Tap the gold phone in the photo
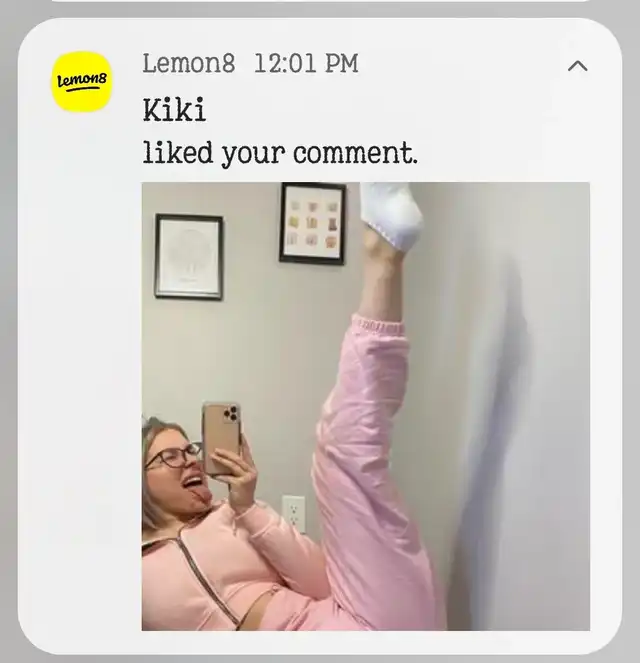Image resolution: width=640 pixels, height=663 pixels. coord(221,438)
